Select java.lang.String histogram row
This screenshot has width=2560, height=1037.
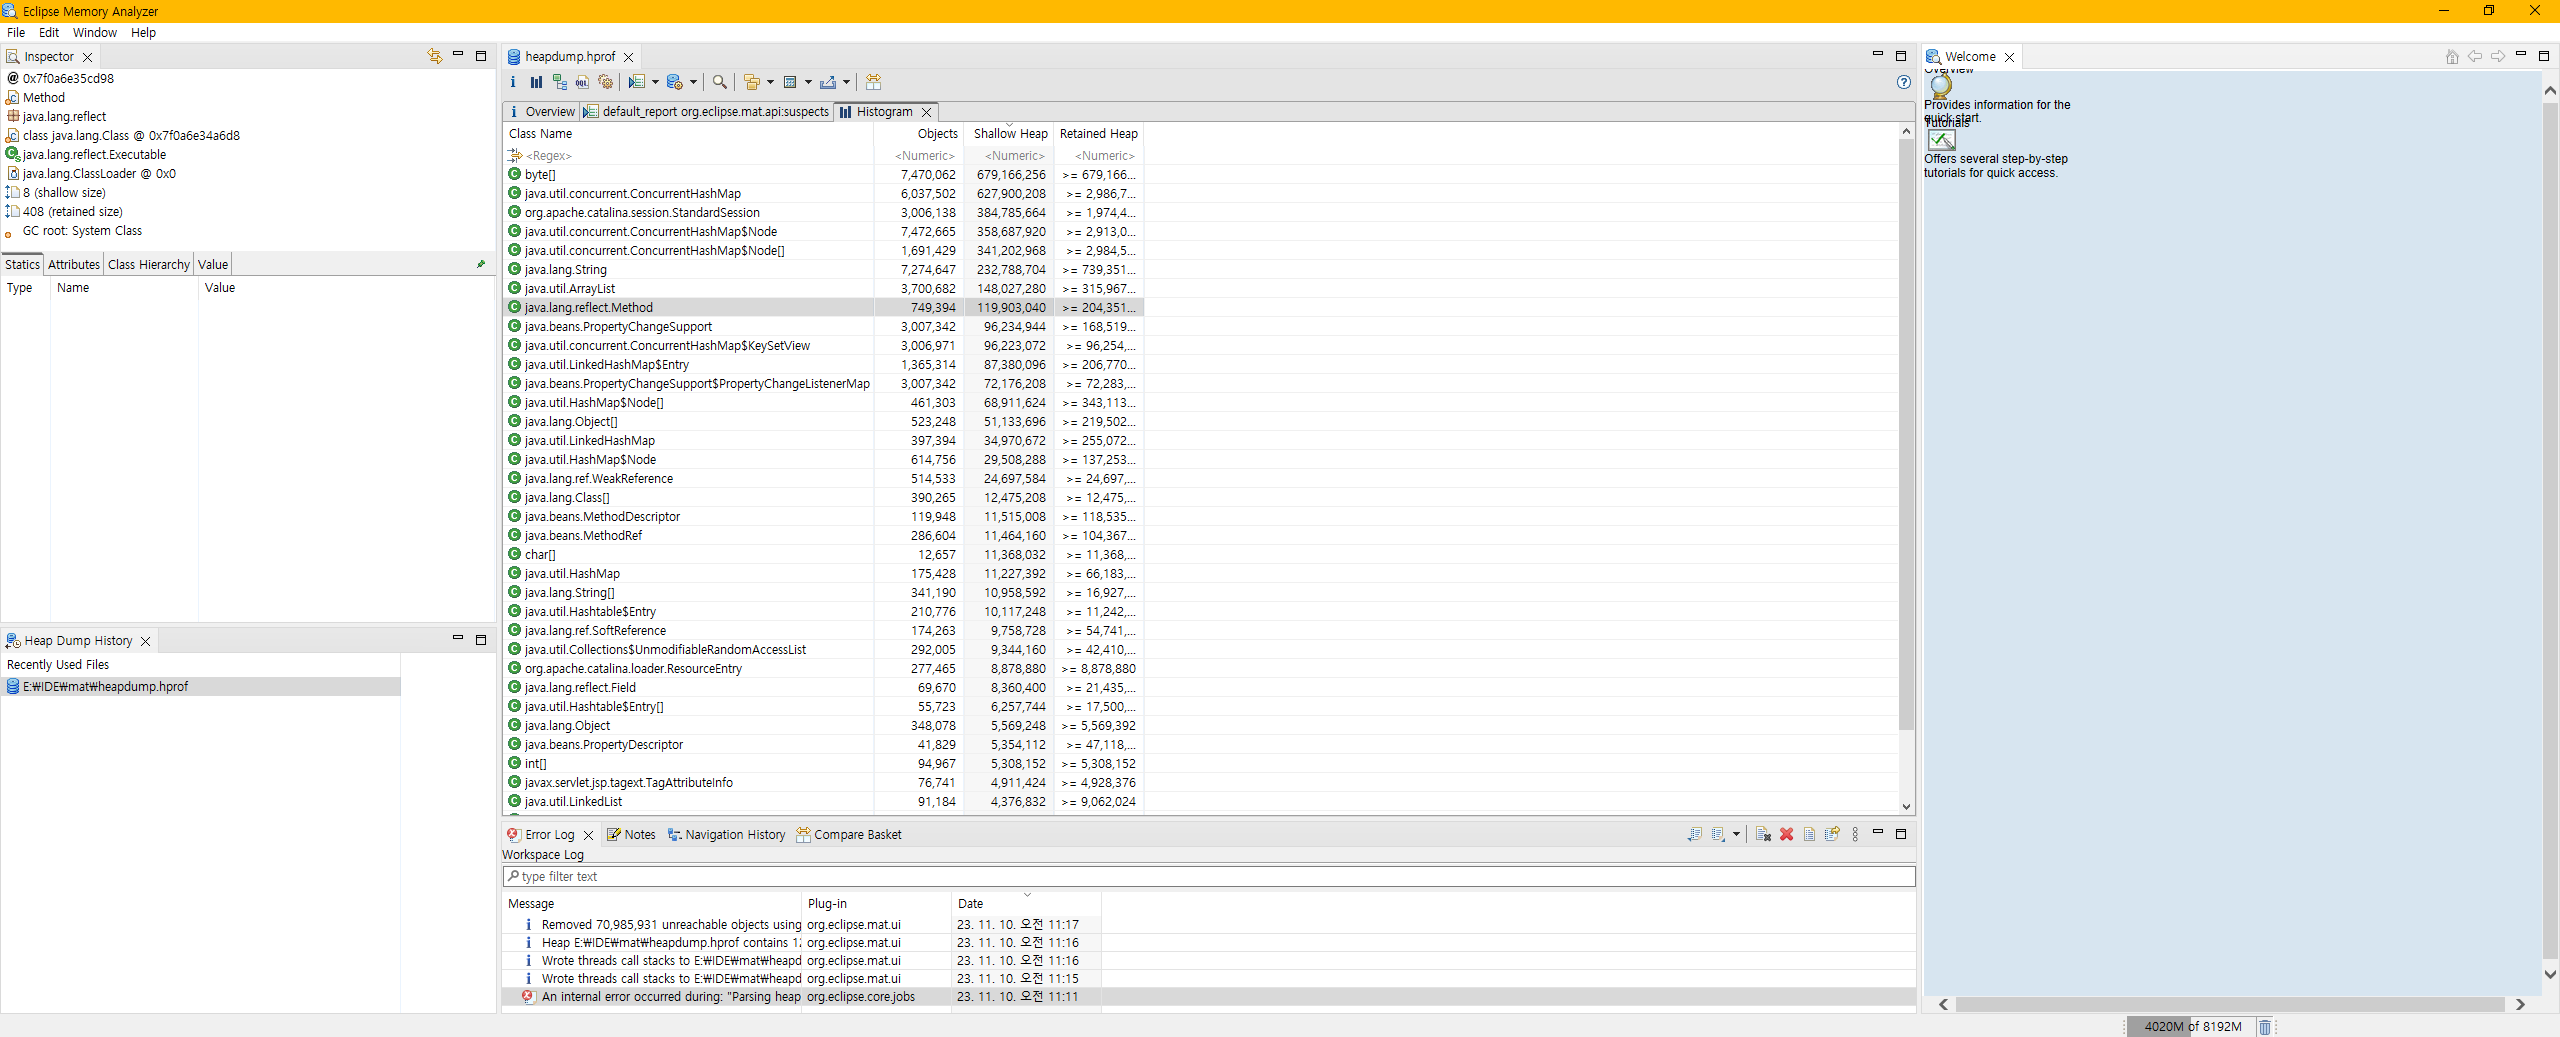[823, 270]
